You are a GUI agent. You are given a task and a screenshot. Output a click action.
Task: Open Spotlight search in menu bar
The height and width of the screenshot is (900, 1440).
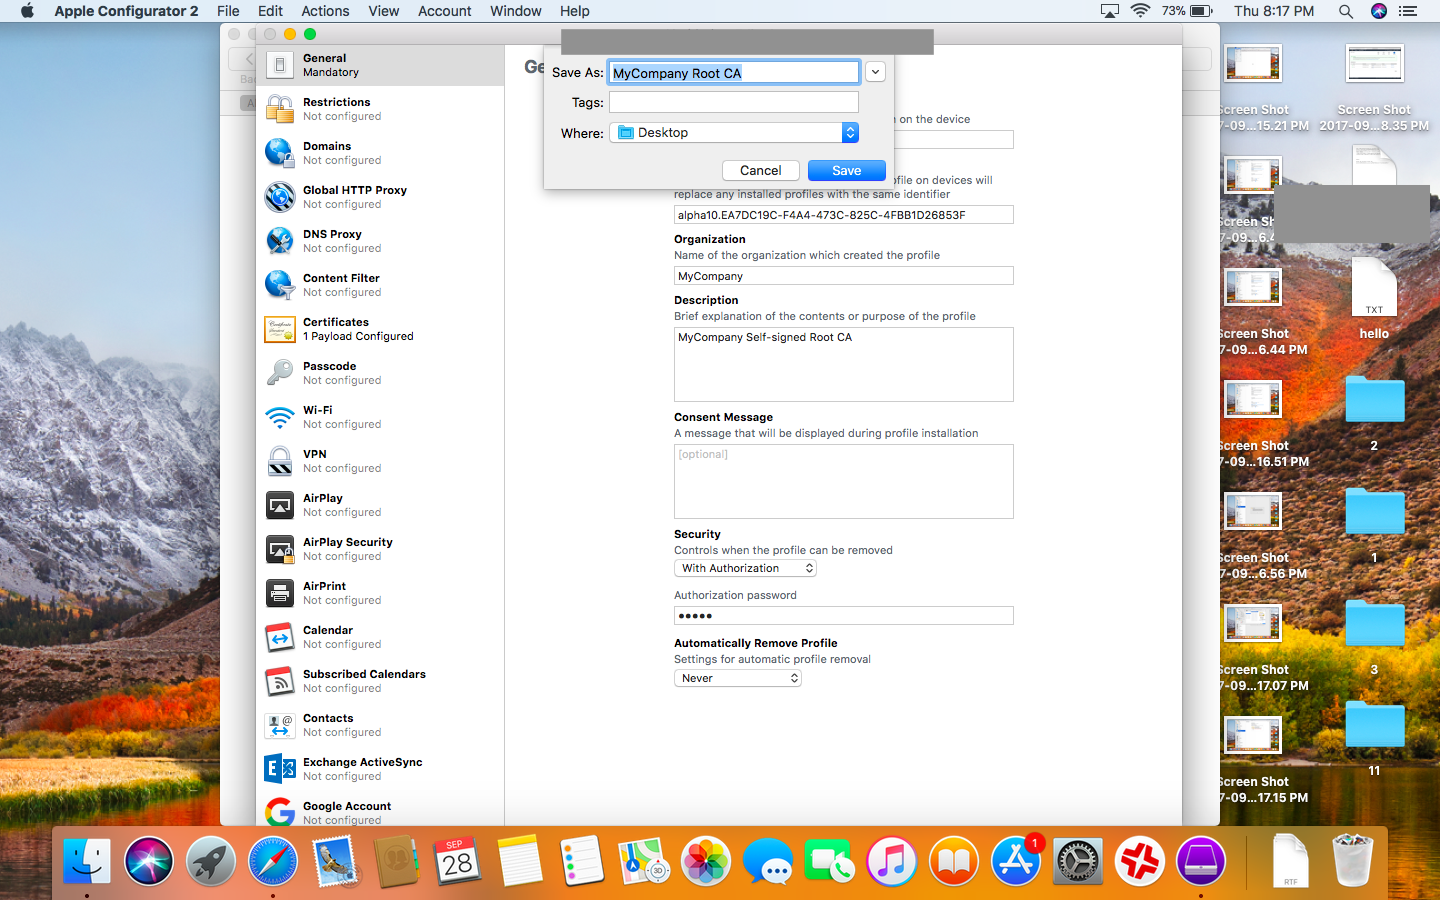pos(1346,11)
